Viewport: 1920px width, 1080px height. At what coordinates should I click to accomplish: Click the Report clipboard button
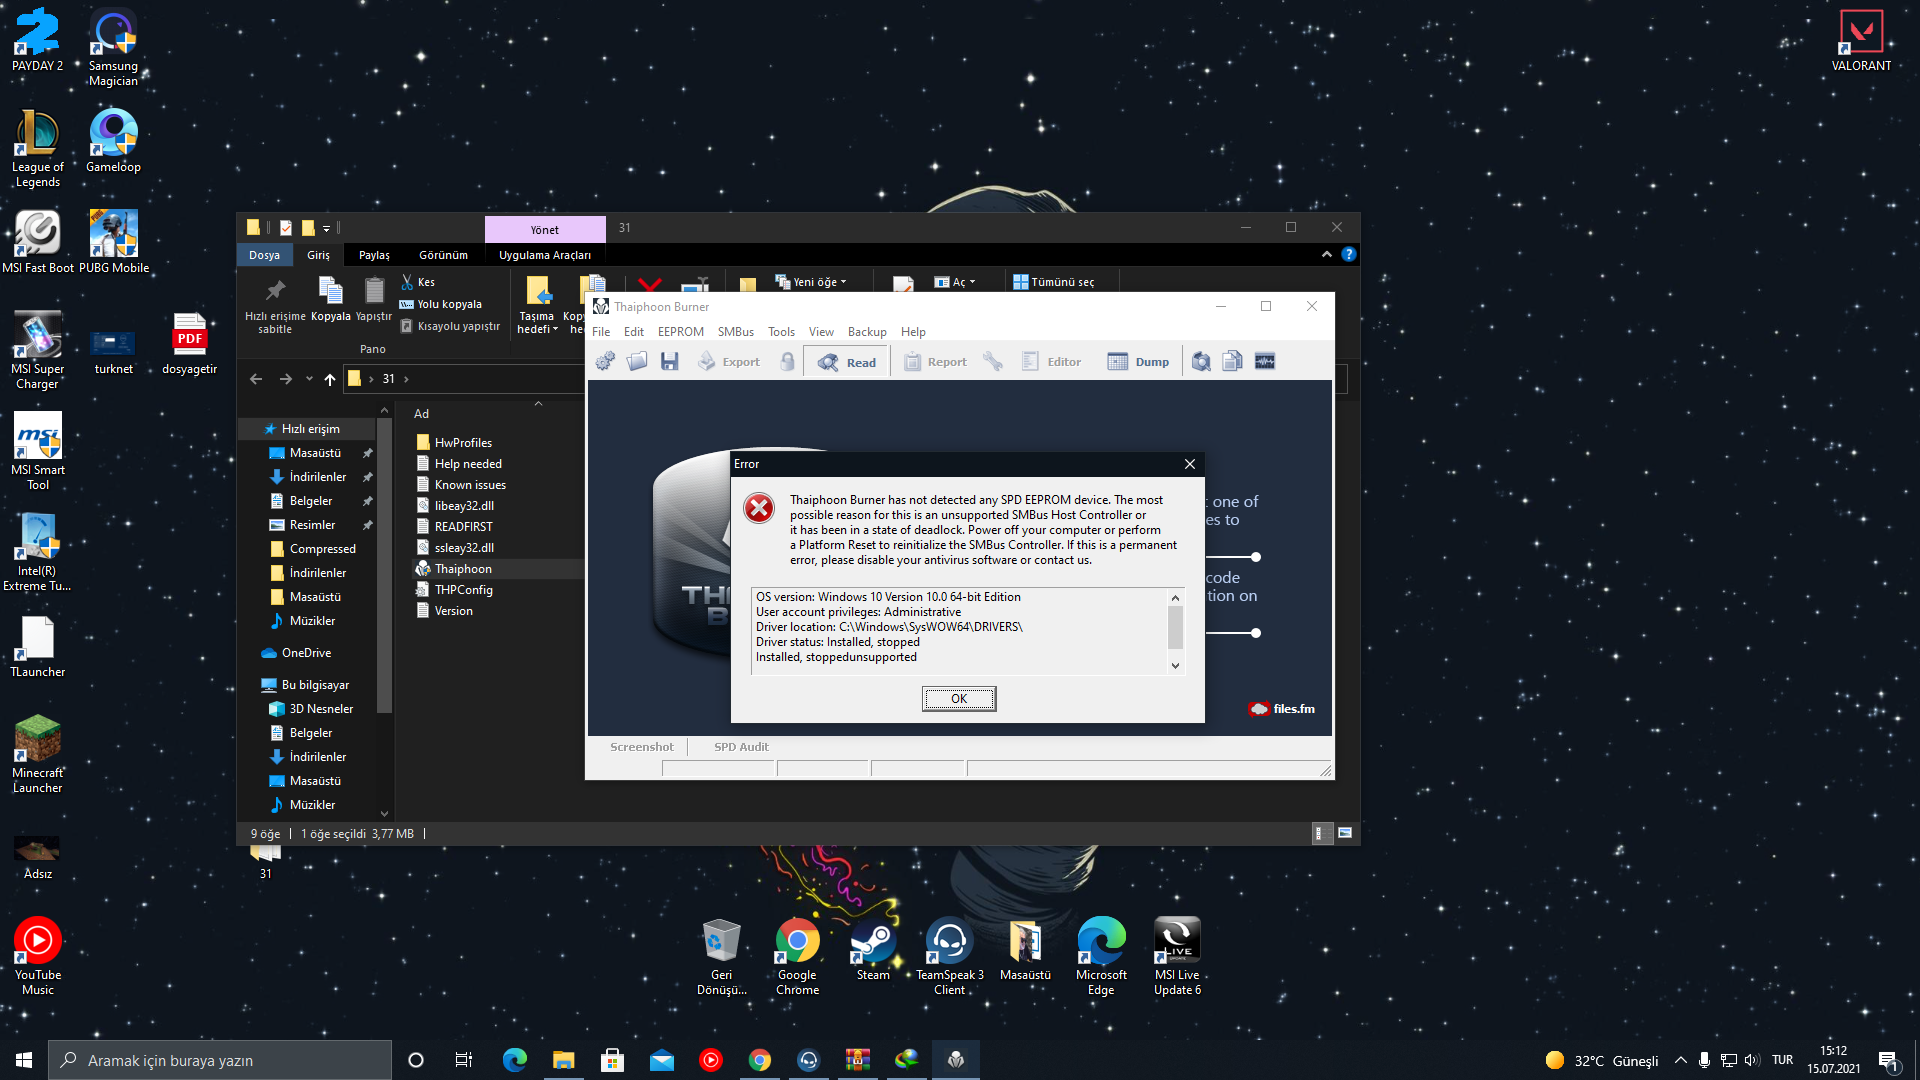[x=936, y=362]
